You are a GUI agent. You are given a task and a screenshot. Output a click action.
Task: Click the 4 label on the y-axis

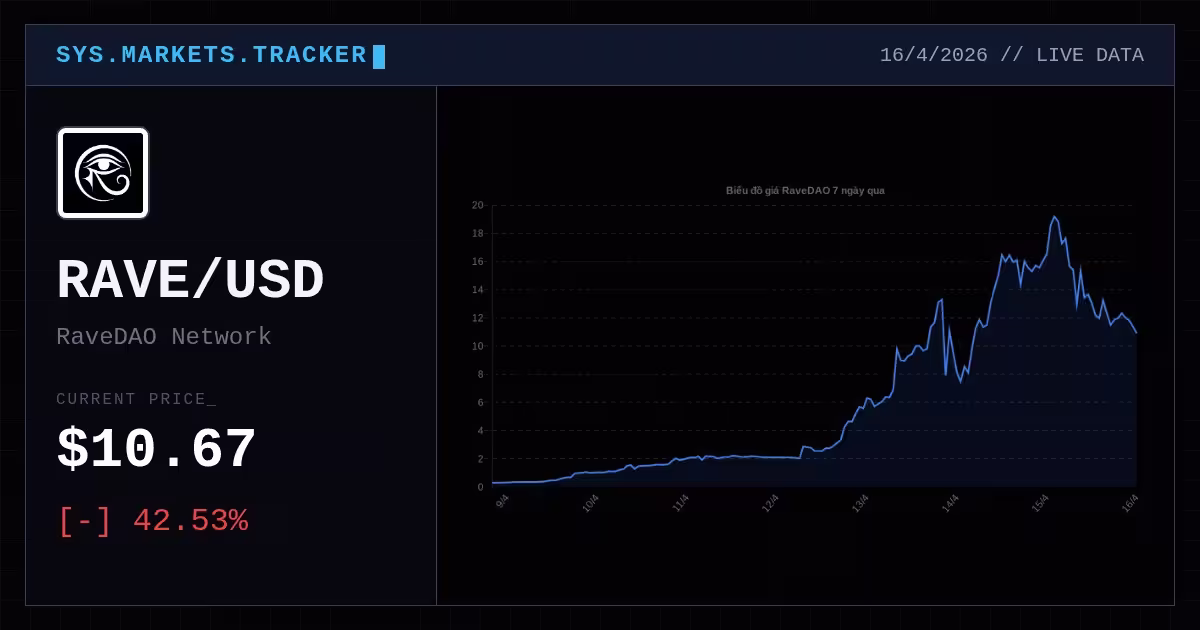point(481,431)
